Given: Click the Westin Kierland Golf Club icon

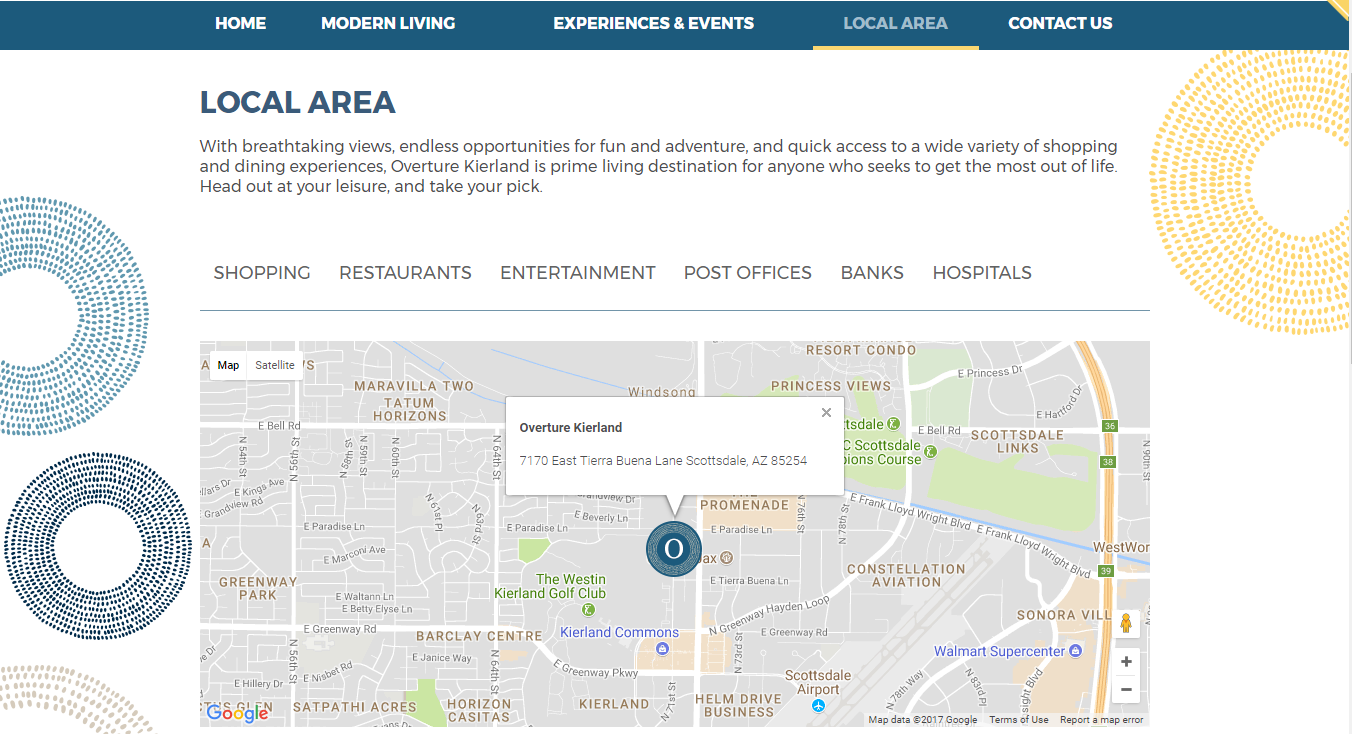Looking at the screenshot, I should point(589,609).
